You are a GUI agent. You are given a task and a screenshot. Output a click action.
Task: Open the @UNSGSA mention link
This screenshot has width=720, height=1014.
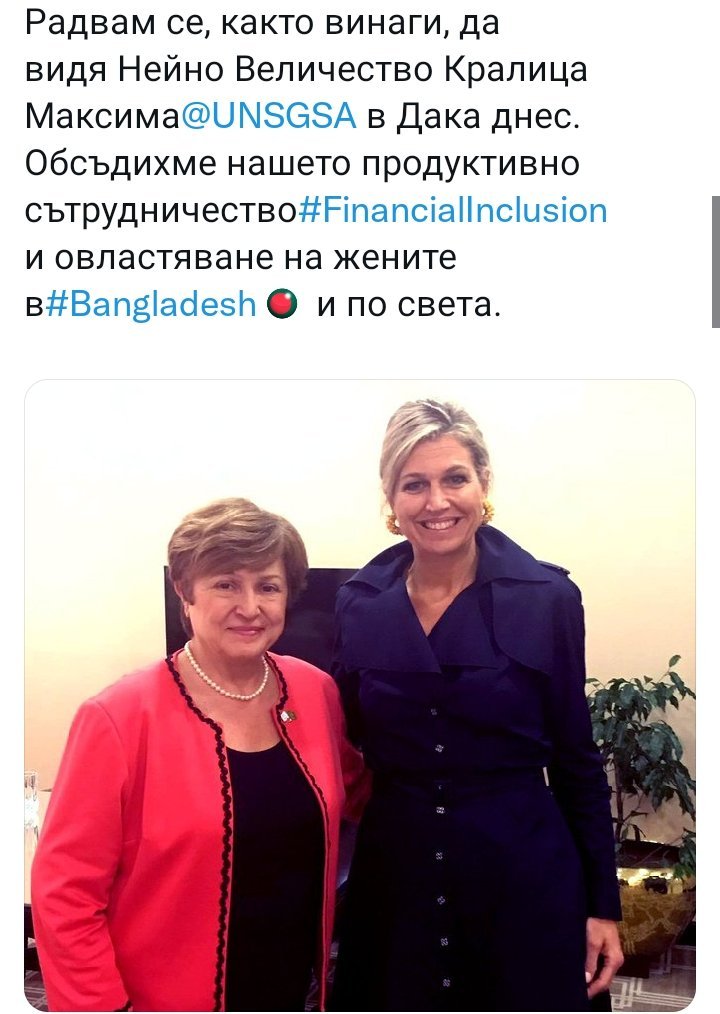(268, 117)
